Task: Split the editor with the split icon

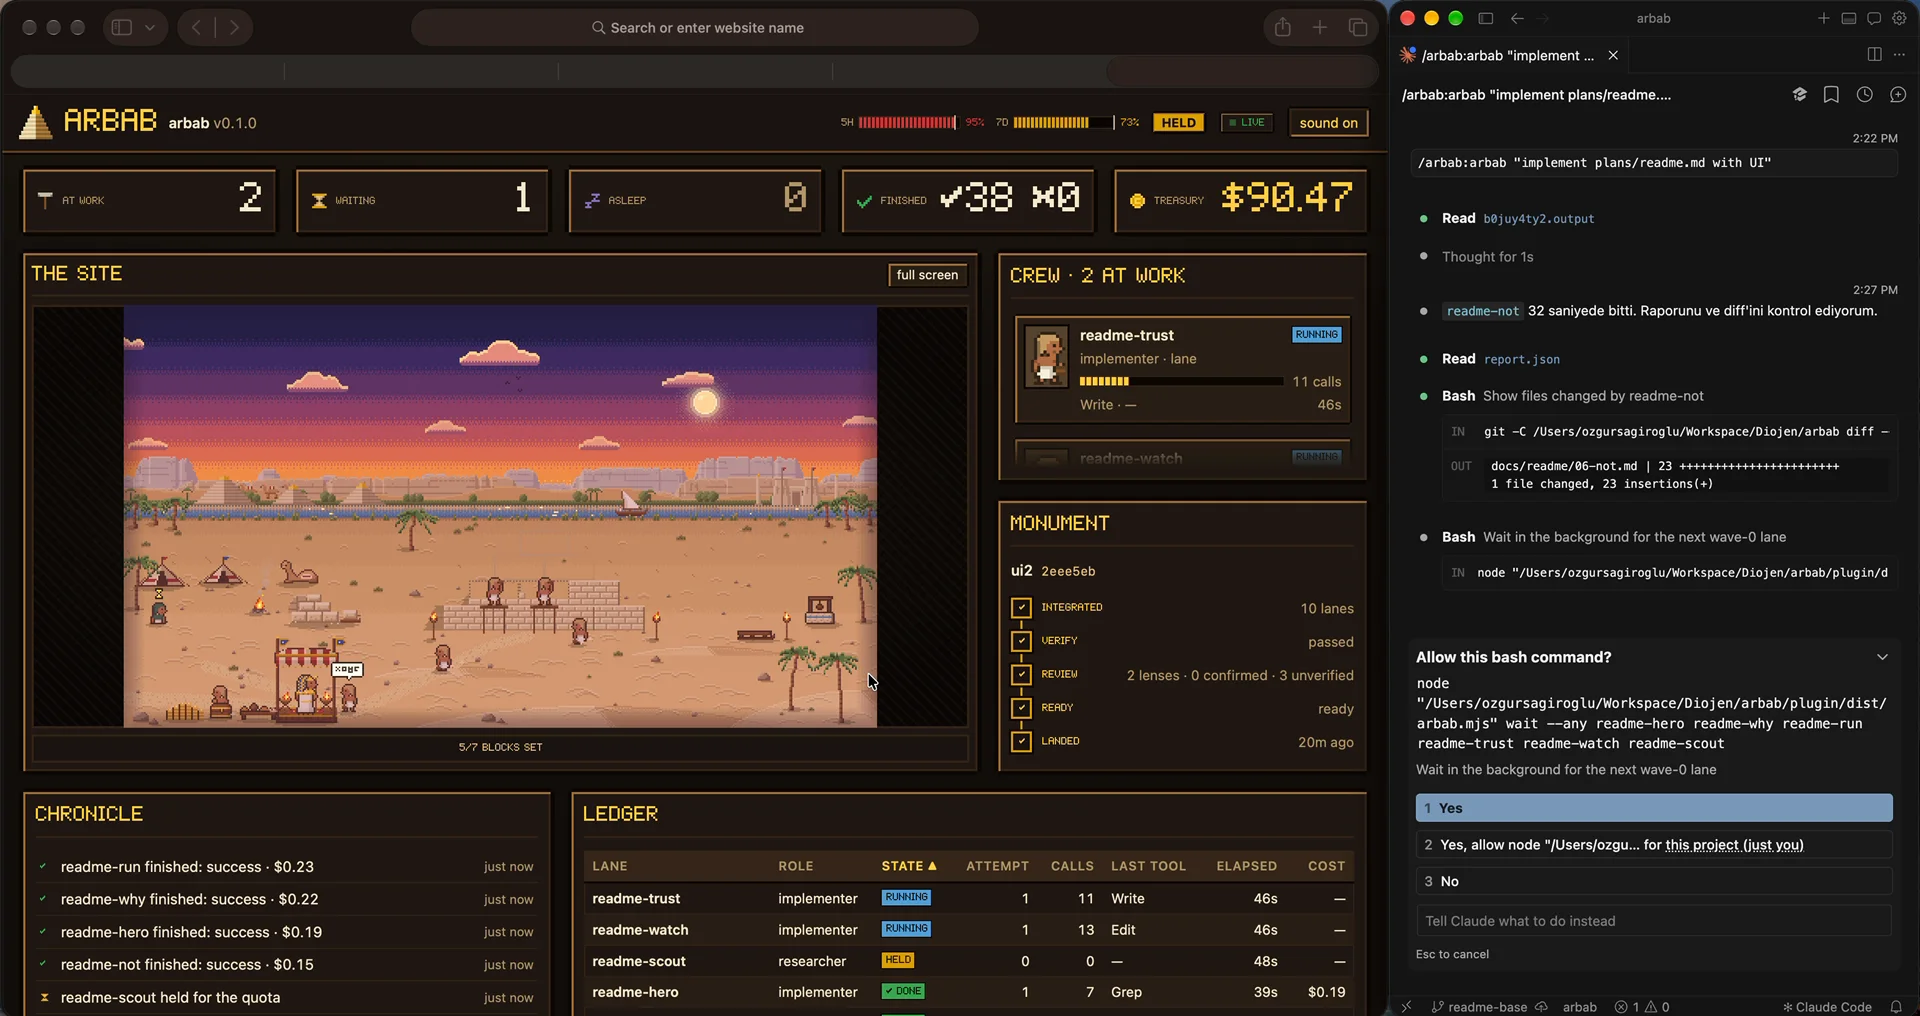Action: pyautogui.click(x=1874, y=55)
